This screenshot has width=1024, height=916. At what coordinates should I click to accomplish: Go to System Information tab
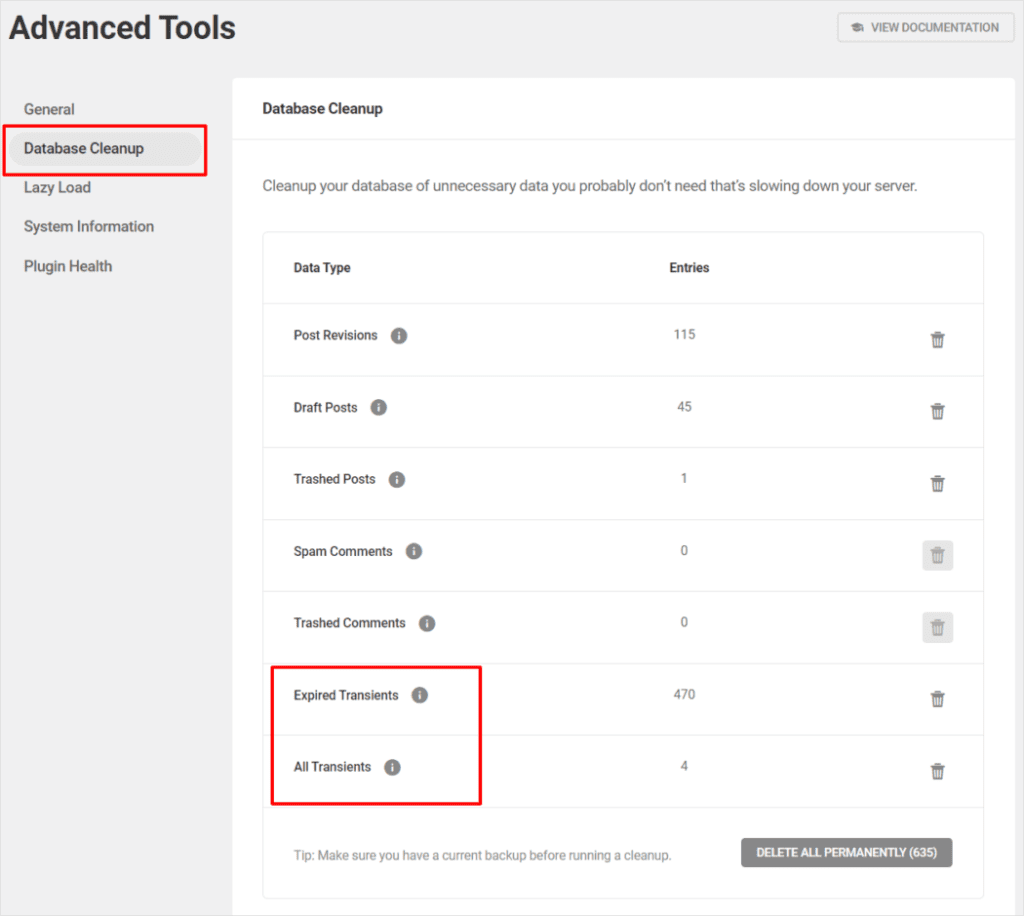(89, 226)
